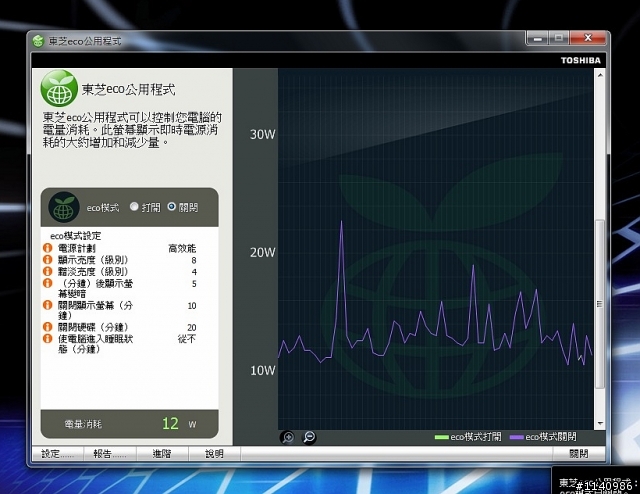Click info icon beside 顯示亮度（級別）
Viewport: 640px width, 494px height.
click(48, 260)
